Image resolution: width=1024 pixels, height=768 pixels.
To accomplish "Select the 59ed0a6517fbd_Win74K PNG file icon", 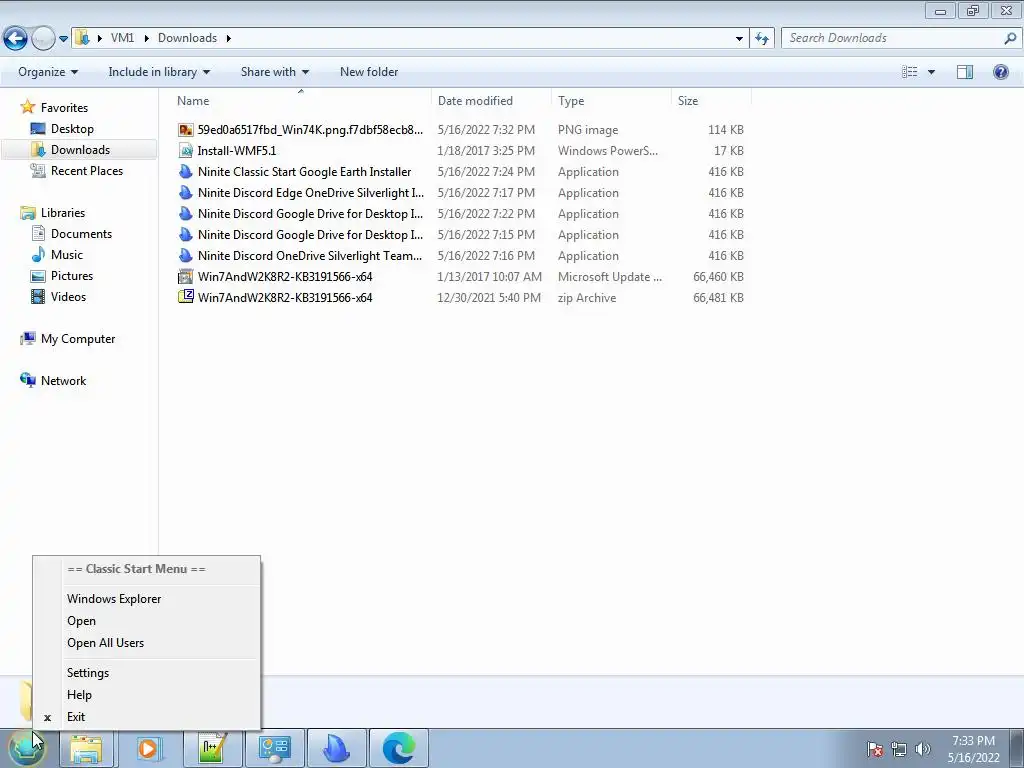I will pos(185,130).
